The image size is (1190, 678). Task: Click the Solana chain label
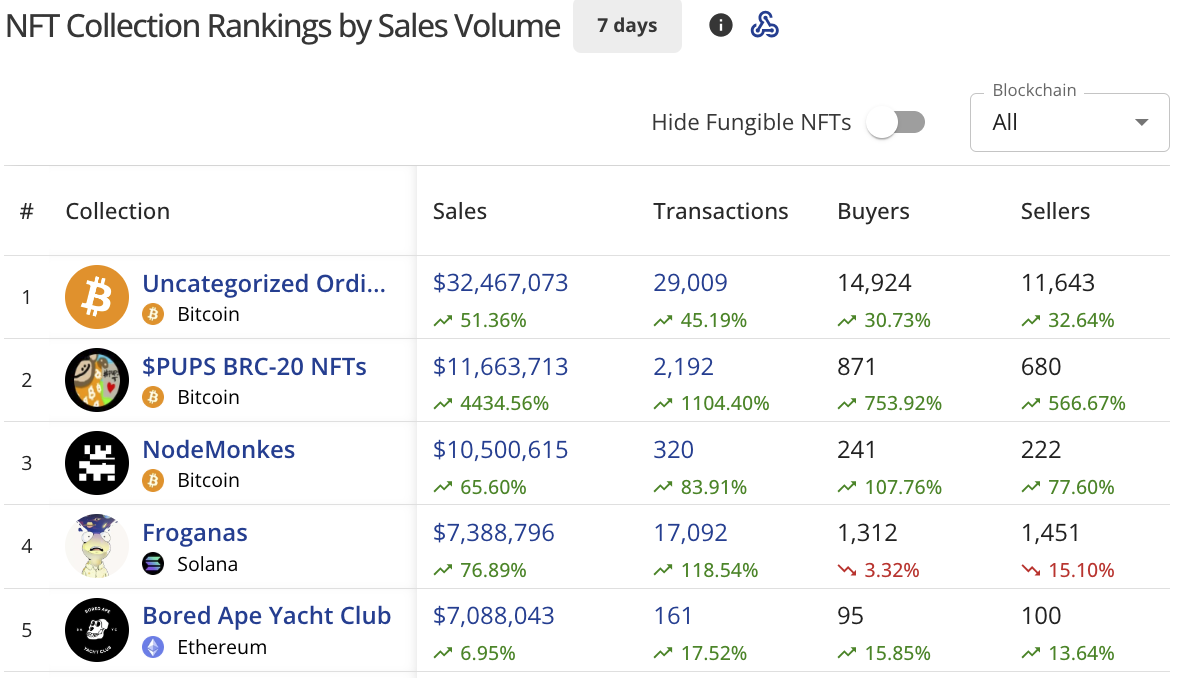tap(208, 564)
